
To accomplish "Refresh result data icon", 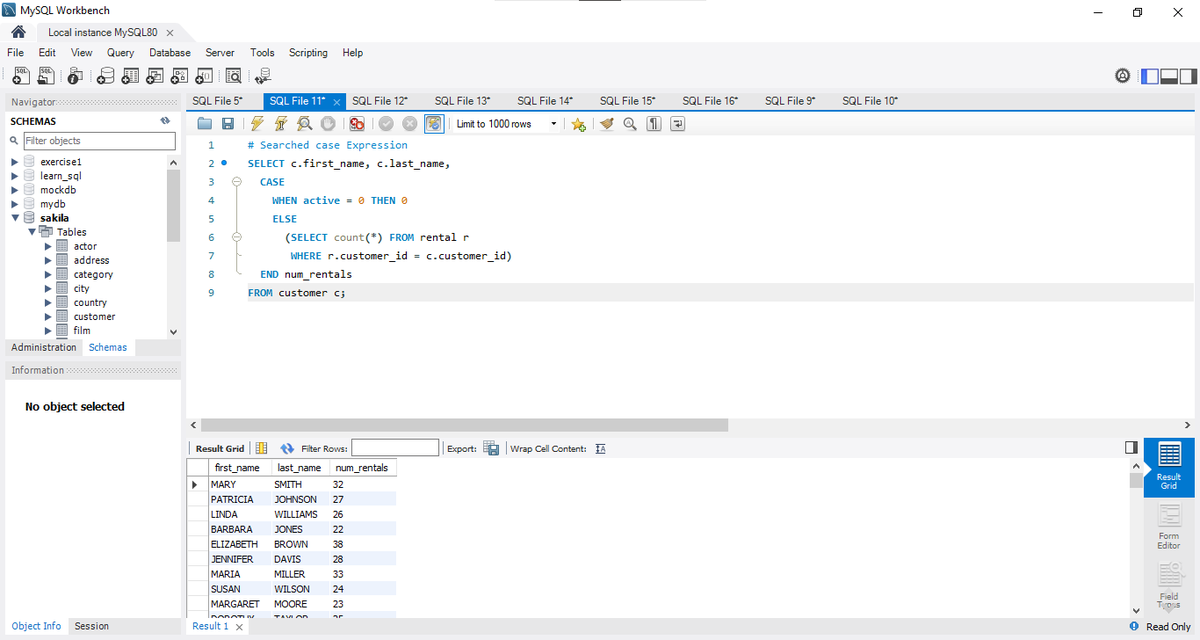I will [x=287, y=448].
